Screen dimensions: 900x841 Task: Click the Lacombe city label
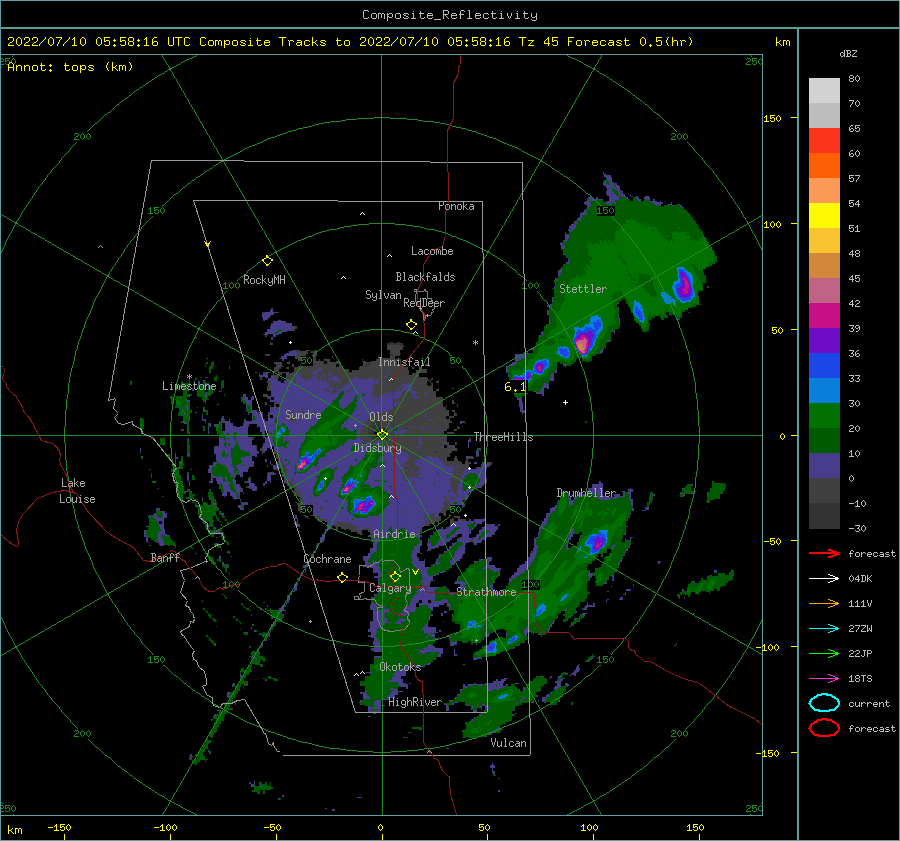point(432,251)
